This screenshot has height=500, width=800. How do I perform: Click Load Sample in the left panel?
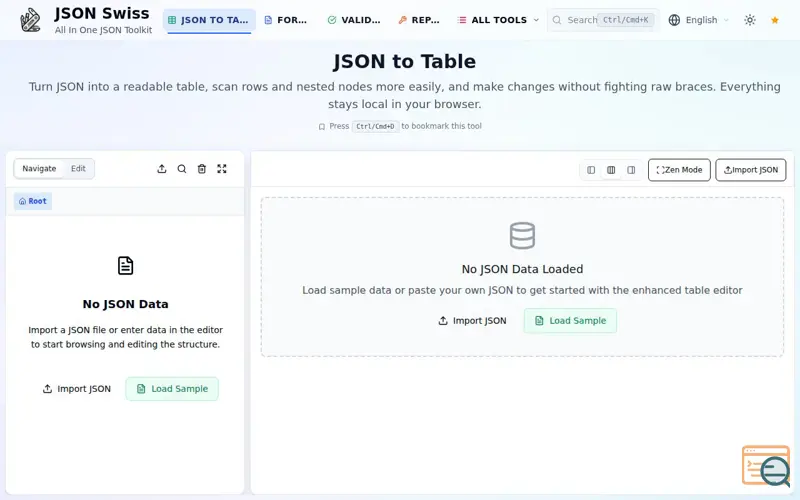[172, 389]
